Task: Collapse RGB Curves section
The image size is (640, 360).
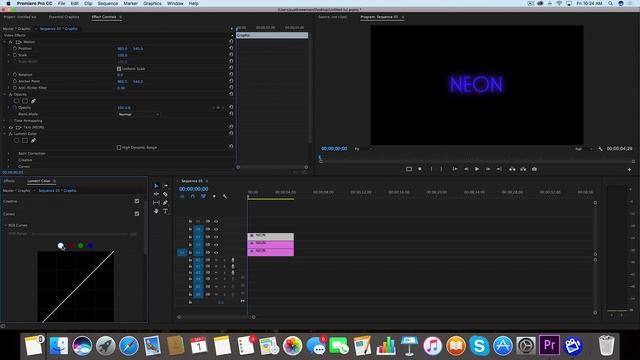Action: click(x=5, y=225)
